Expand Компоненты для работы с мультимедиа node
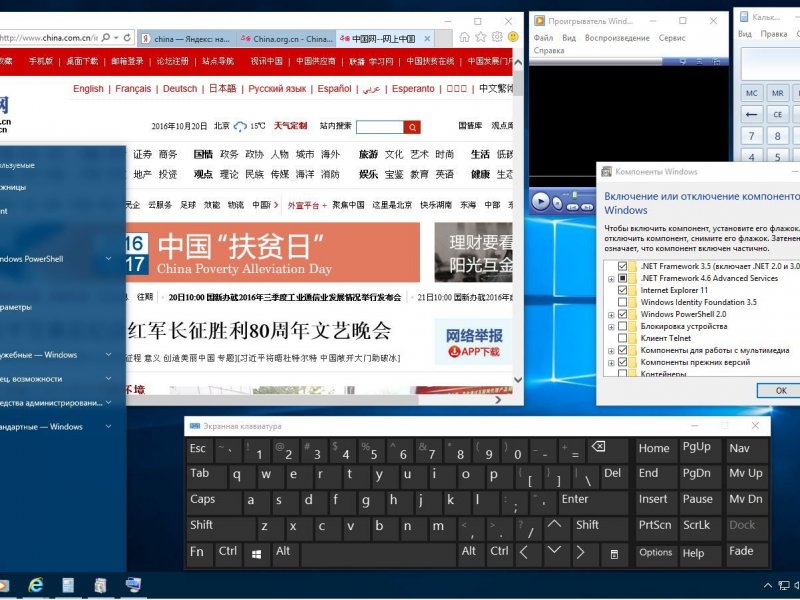 click(611, 351)
